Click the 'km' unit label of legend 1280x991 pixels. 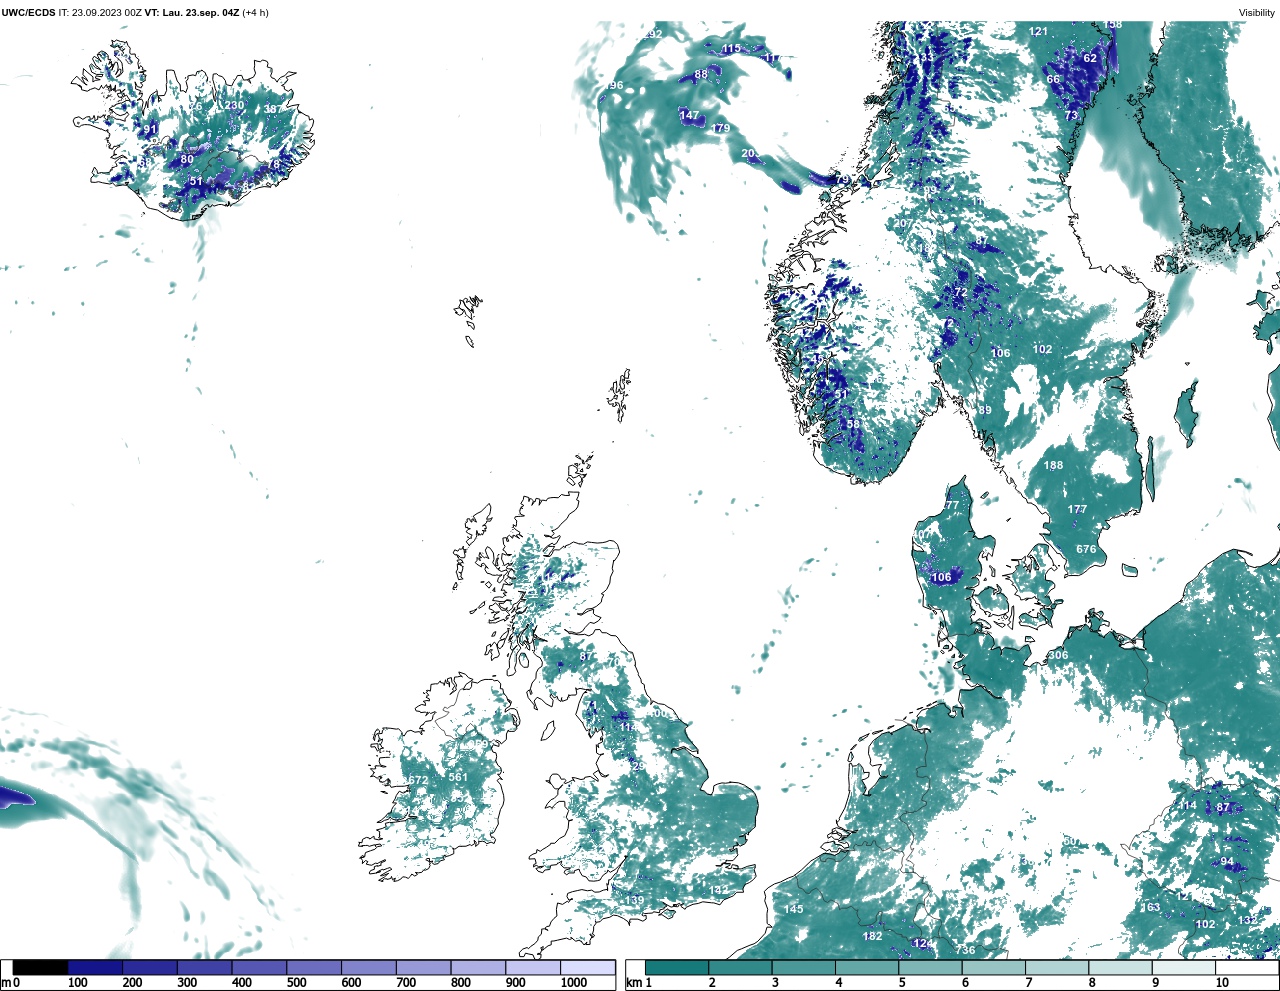[x=633, y=983]
